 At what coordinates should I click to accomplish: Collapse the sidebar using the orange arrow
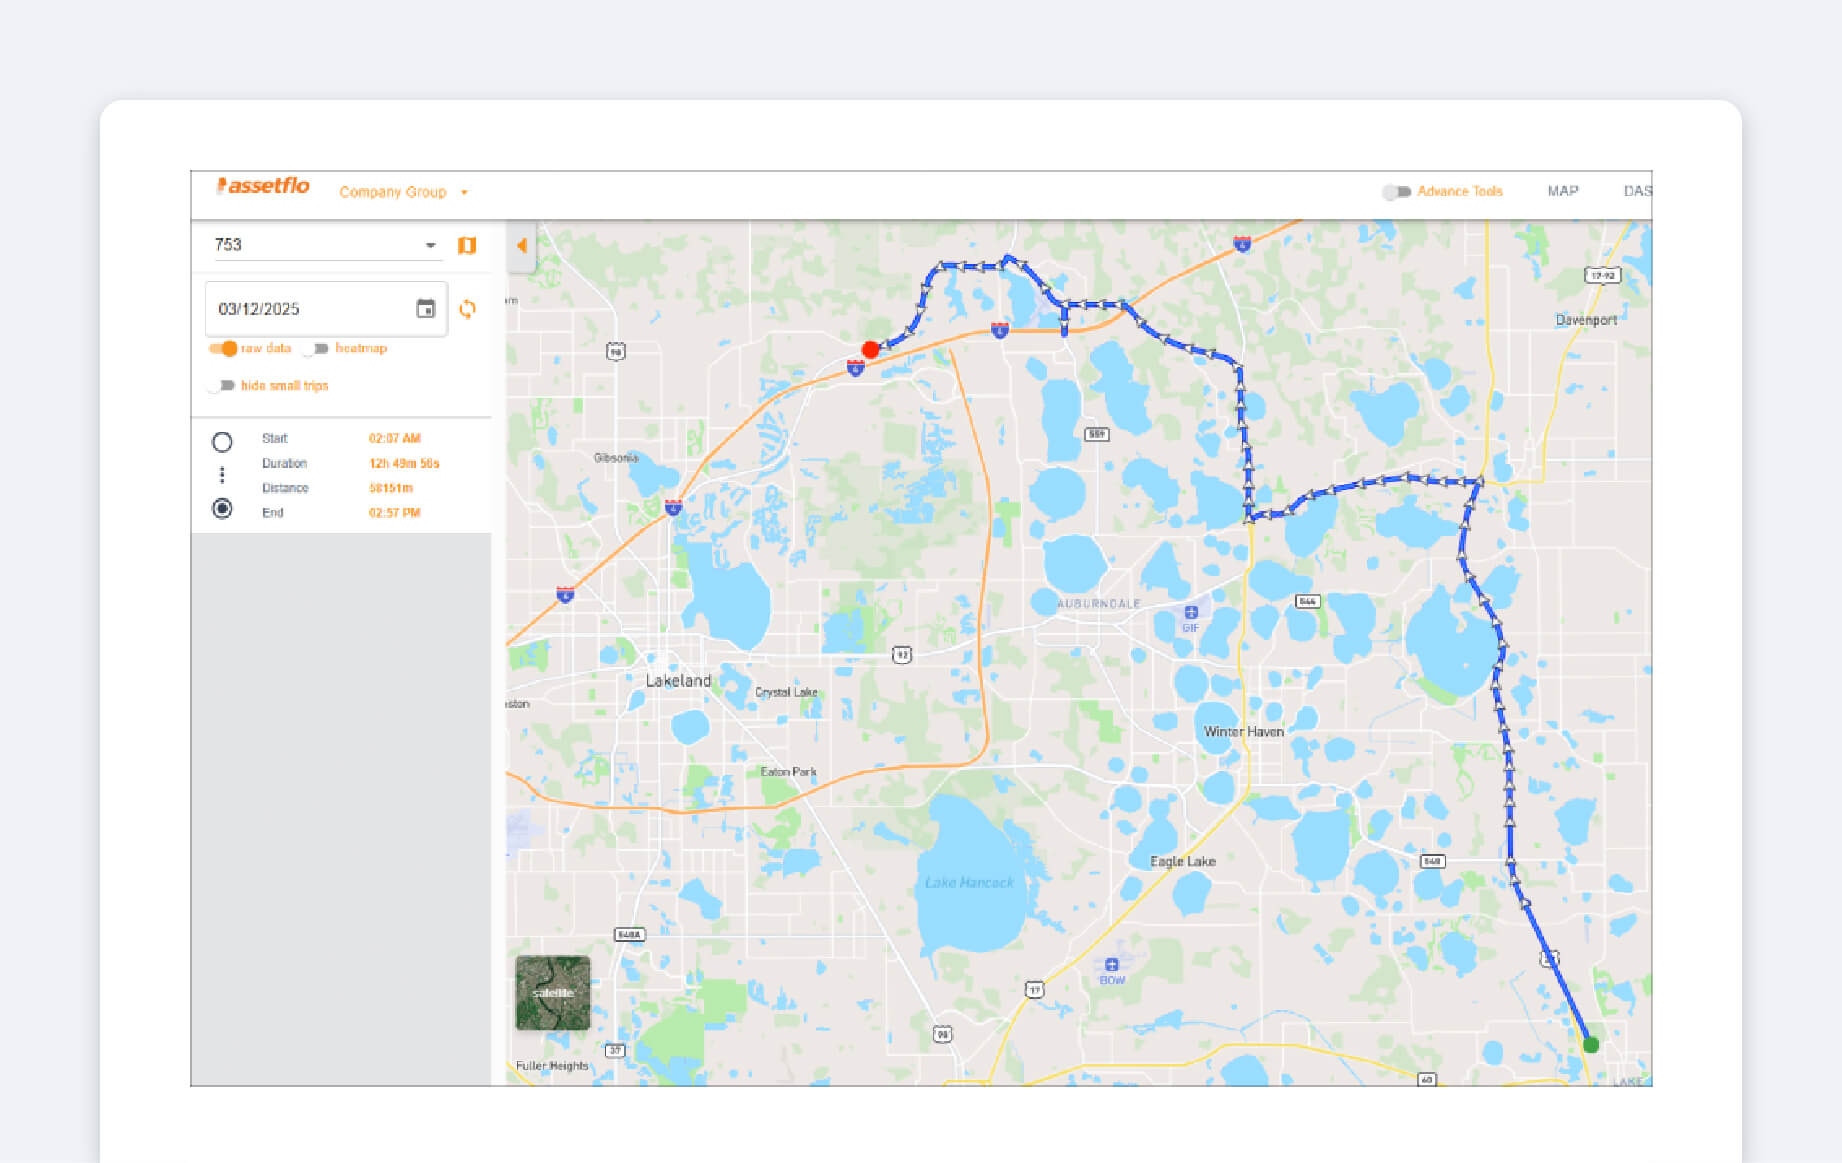coord(522,246)
